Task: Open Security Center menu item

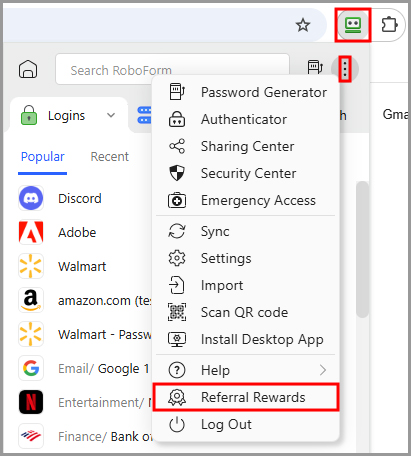Action: tap(246, 173)
